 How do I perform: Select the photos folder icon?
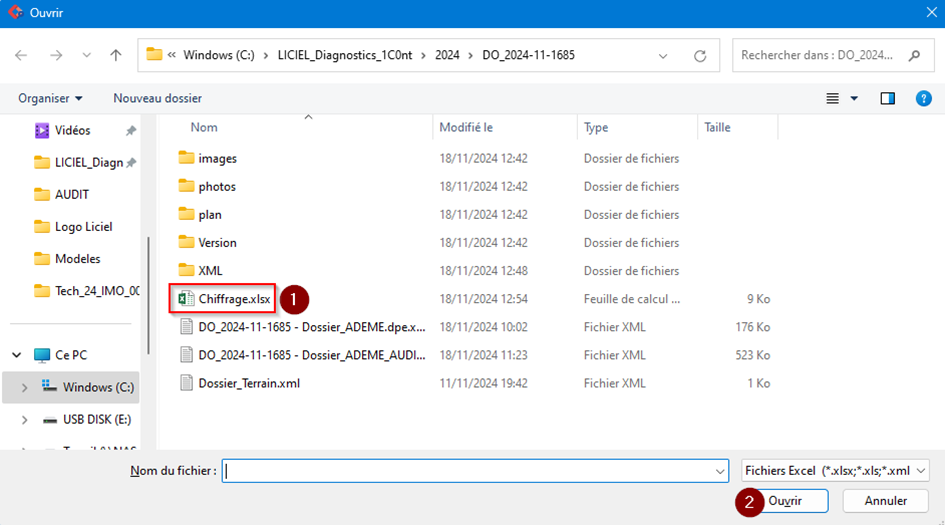(186, 186)
